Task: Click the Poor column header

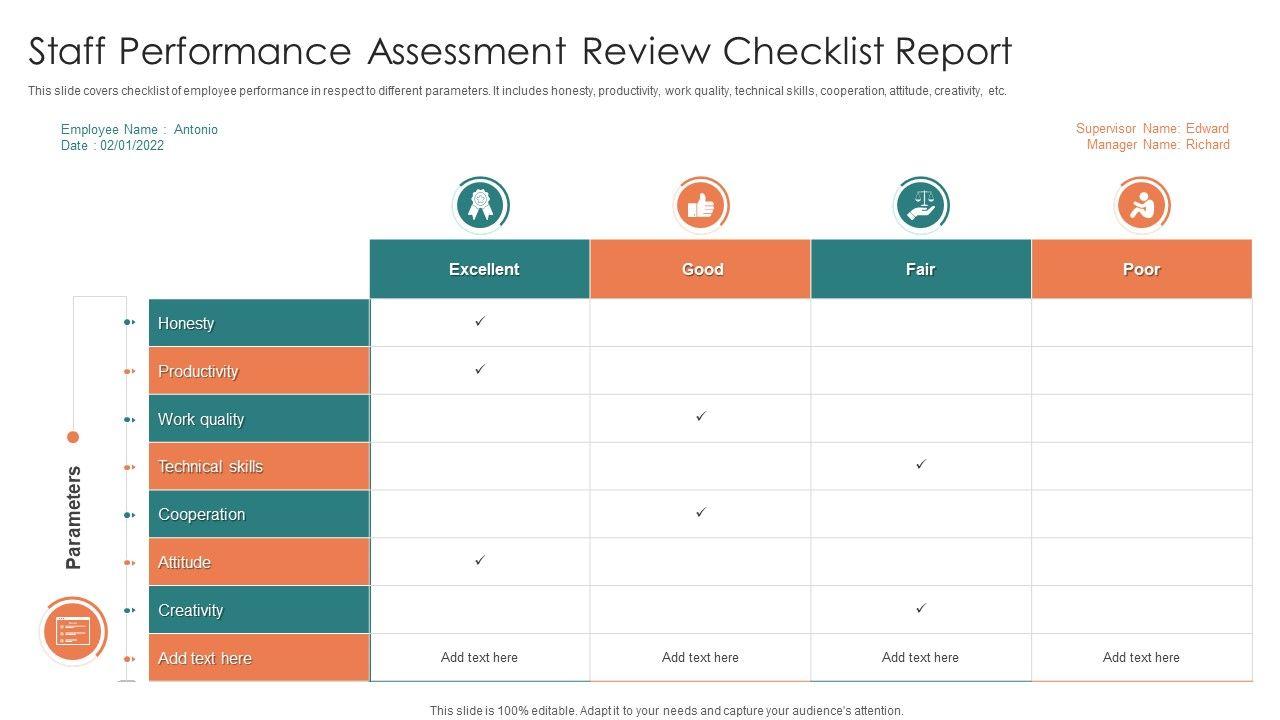Action: 1141,269
